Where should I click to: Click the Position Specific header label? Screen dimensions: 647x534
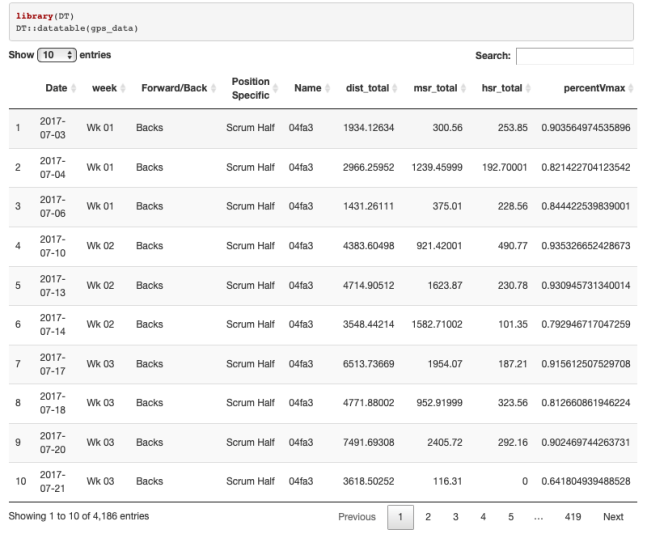pyautogui.click(x=250, y=88)
